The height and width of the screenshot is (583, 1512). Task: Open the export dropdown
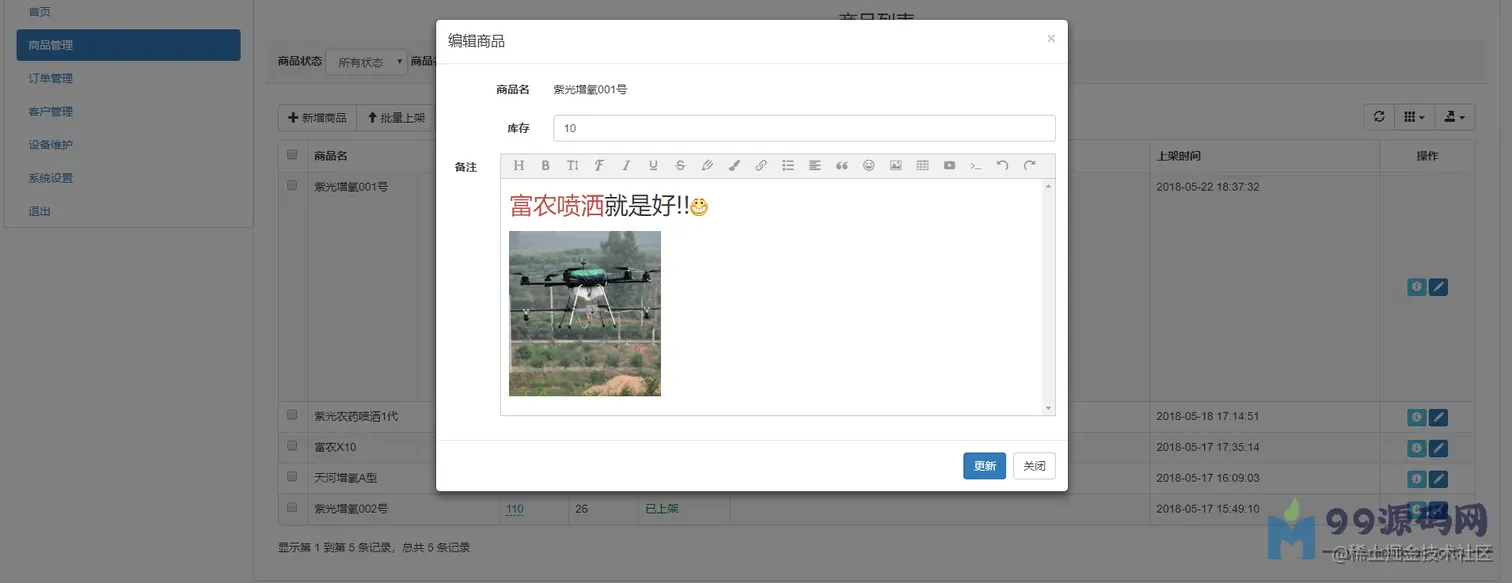point(1454,117)
